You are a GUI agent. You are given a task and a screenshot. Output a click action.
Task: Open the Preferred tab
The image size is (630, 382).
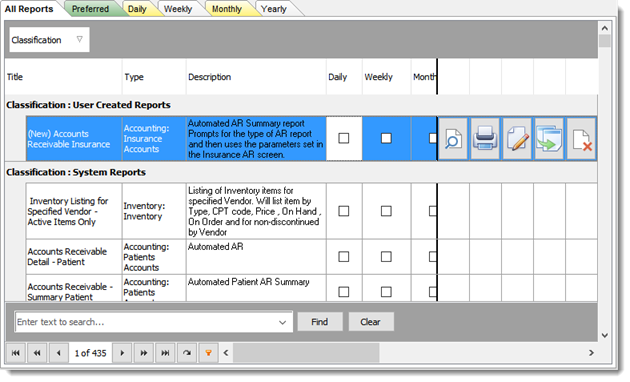coord(90,9)
